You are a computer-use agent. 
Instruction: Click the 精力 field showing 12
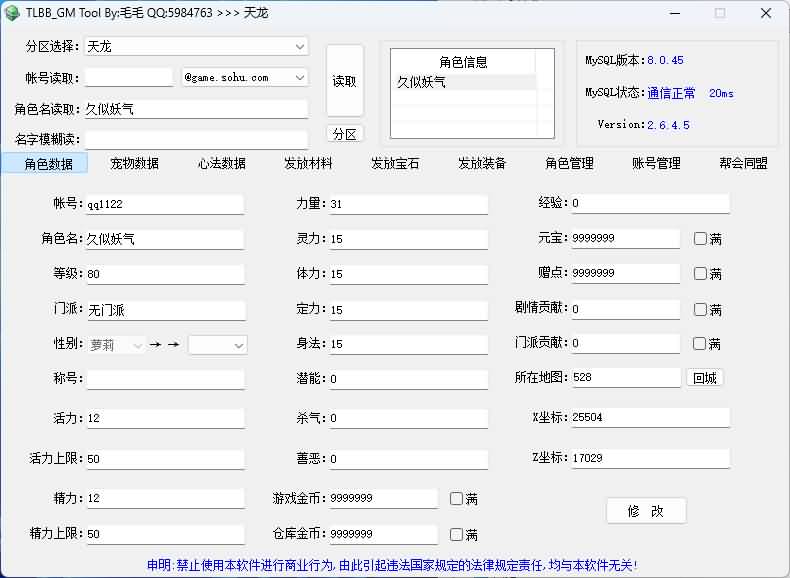165,498
